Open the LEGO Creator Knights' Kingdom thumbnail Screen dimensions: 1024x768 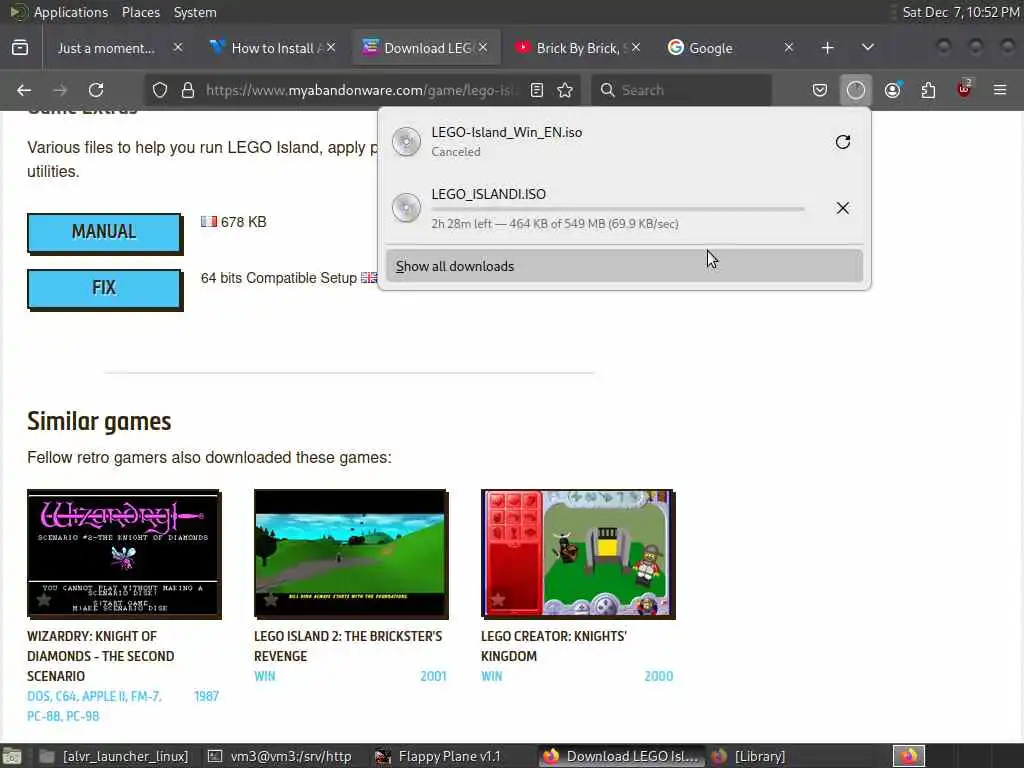click(578, 554)
